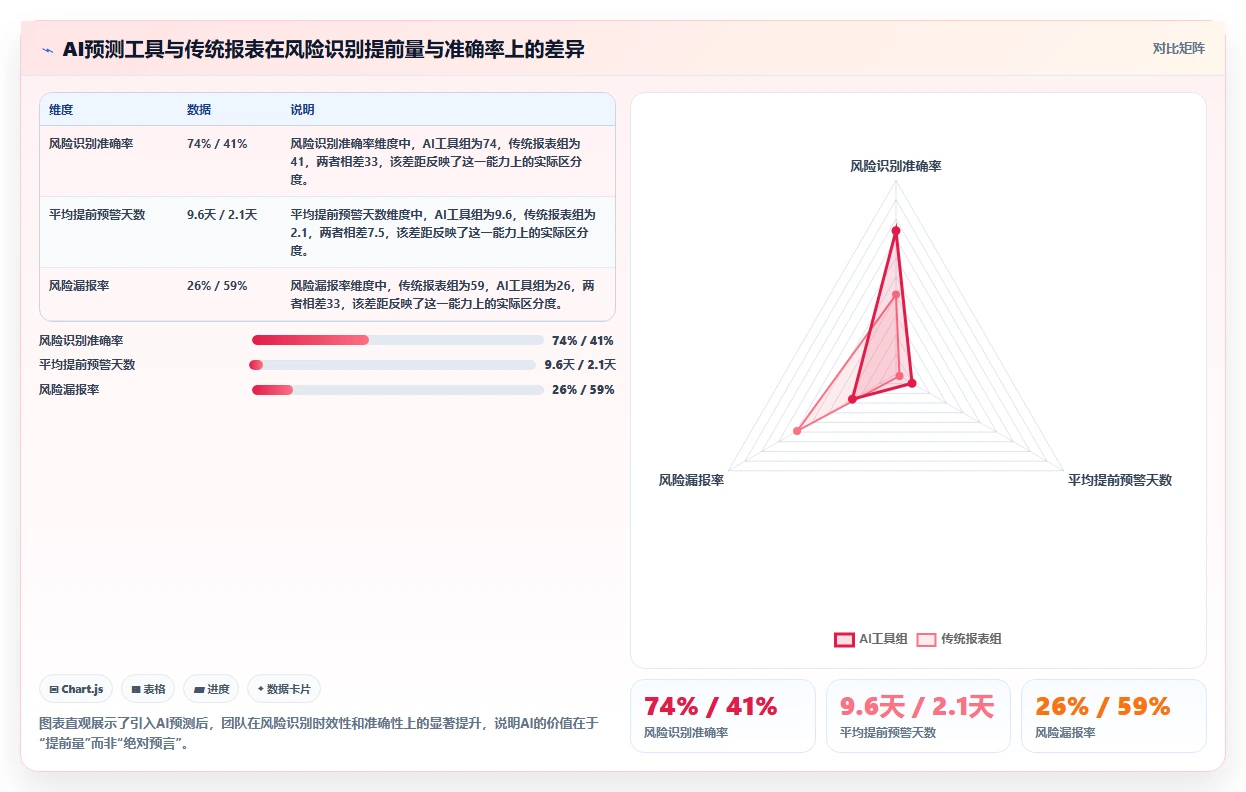Click the 平均提前预警天数 progress bar

[392, 365]
